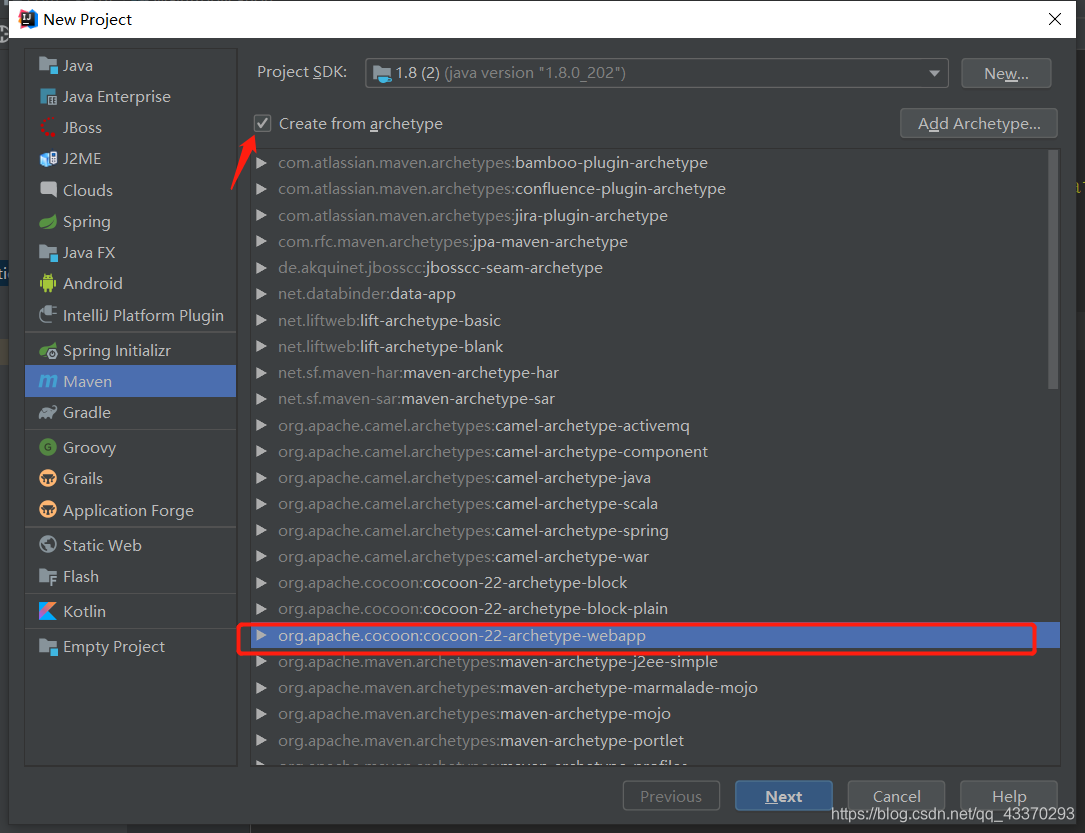Expand cocoon-22-archetype-webapp node

pos(262,635)
